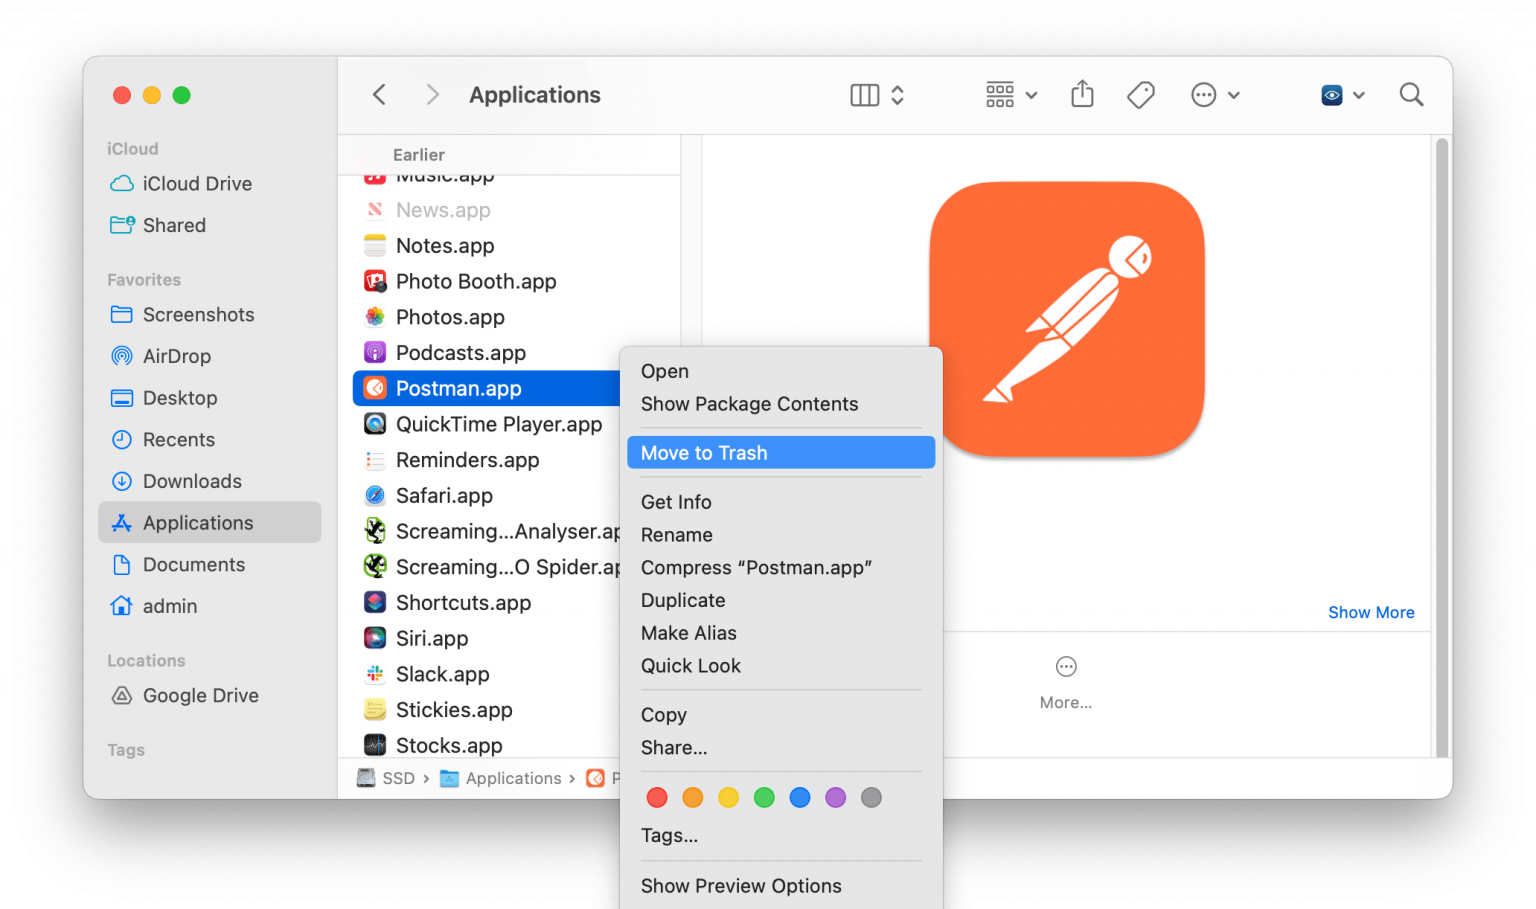Click the Show More link in the preview pane

pos(1371,611)
